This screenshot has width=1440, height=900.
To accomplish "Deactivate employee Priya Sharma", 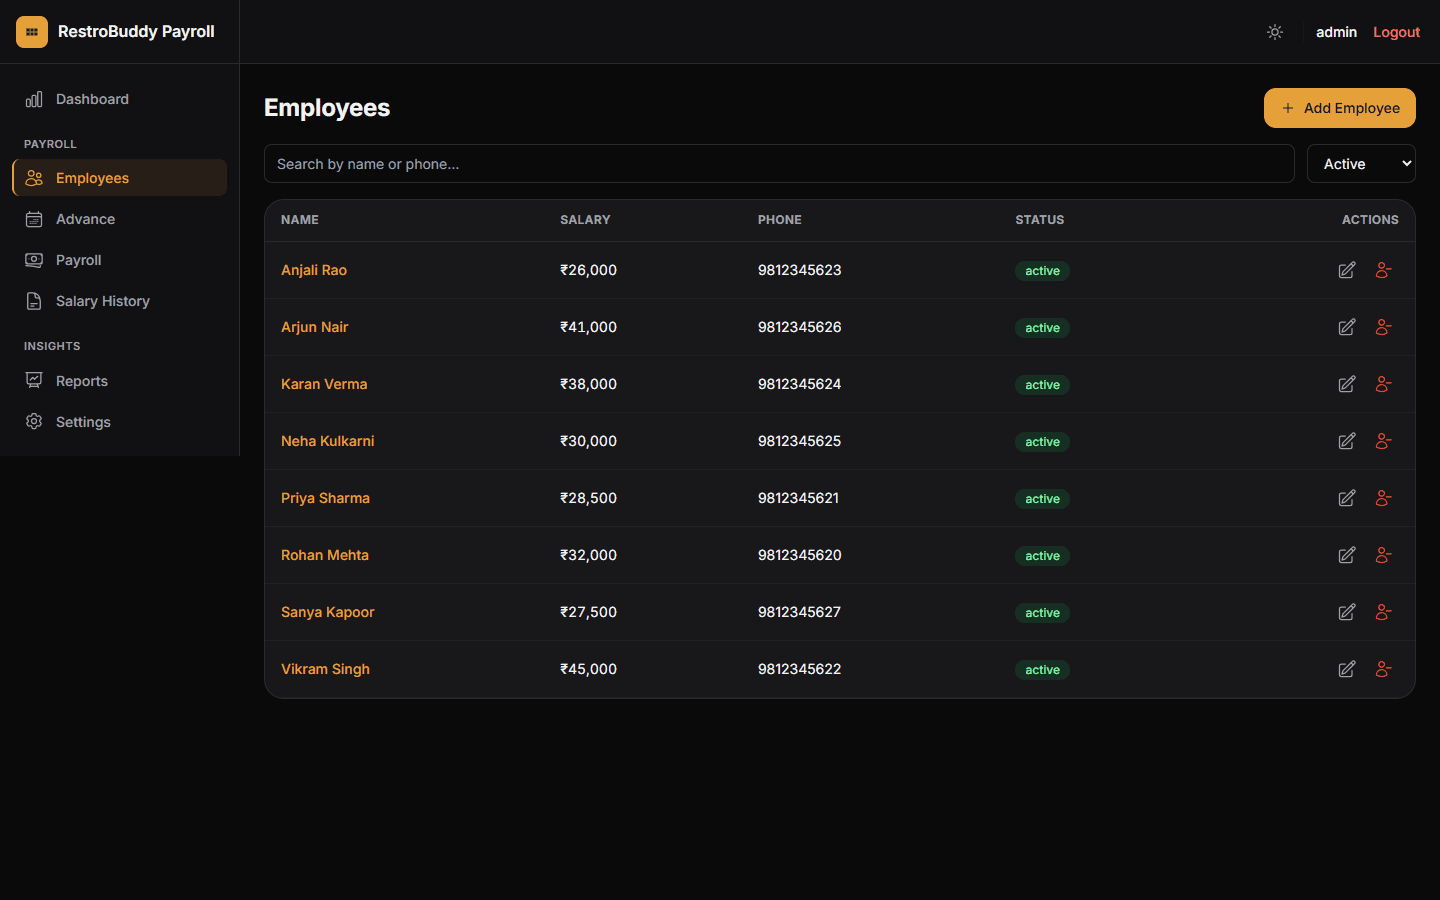I will pyautogui.click(x=1384, y=498).
